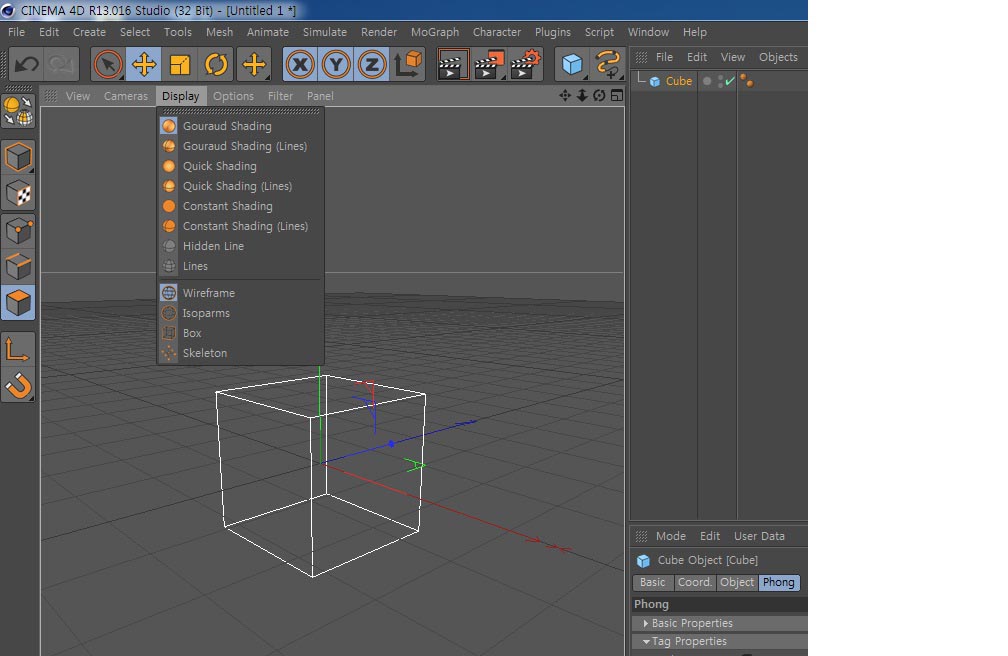Open the MoGraph menu
This screenshot has width=1008, height=656.
pos(435,32)
